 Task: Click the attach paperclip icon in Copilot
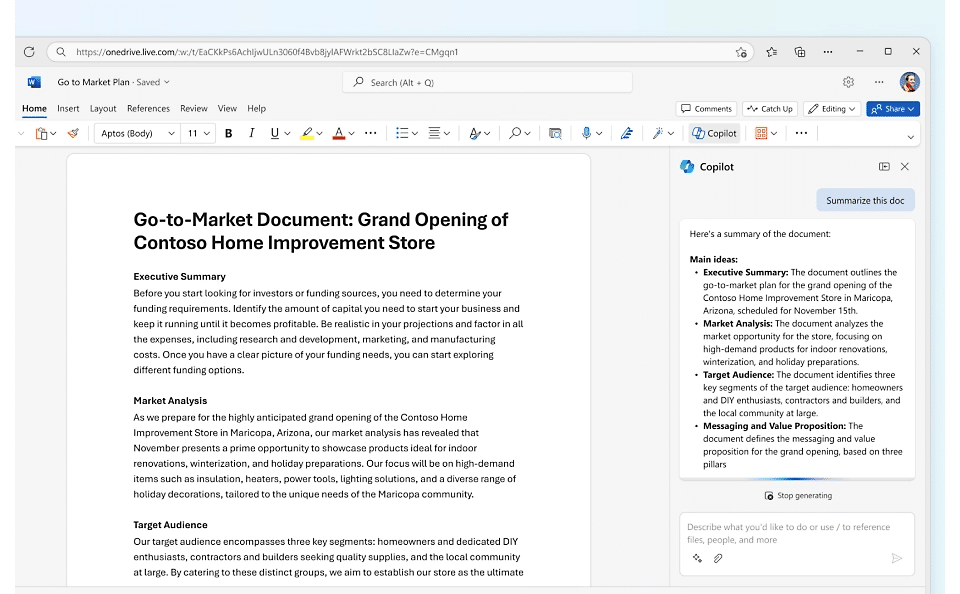click(x=718, y=558)
